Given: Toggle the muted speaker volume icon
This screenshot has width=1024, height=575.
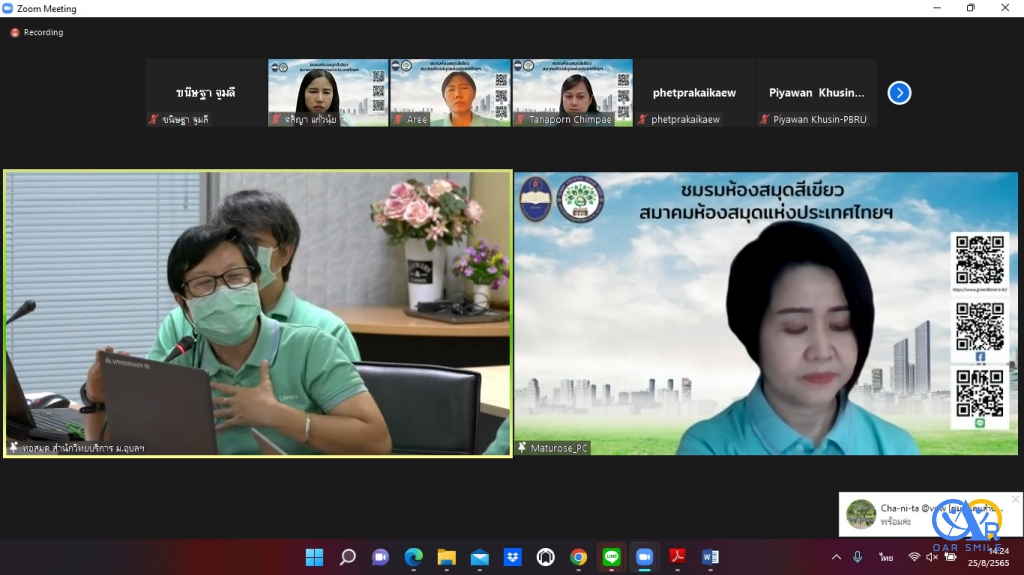Looking at the screenshot, I should [x=933, y=557].
